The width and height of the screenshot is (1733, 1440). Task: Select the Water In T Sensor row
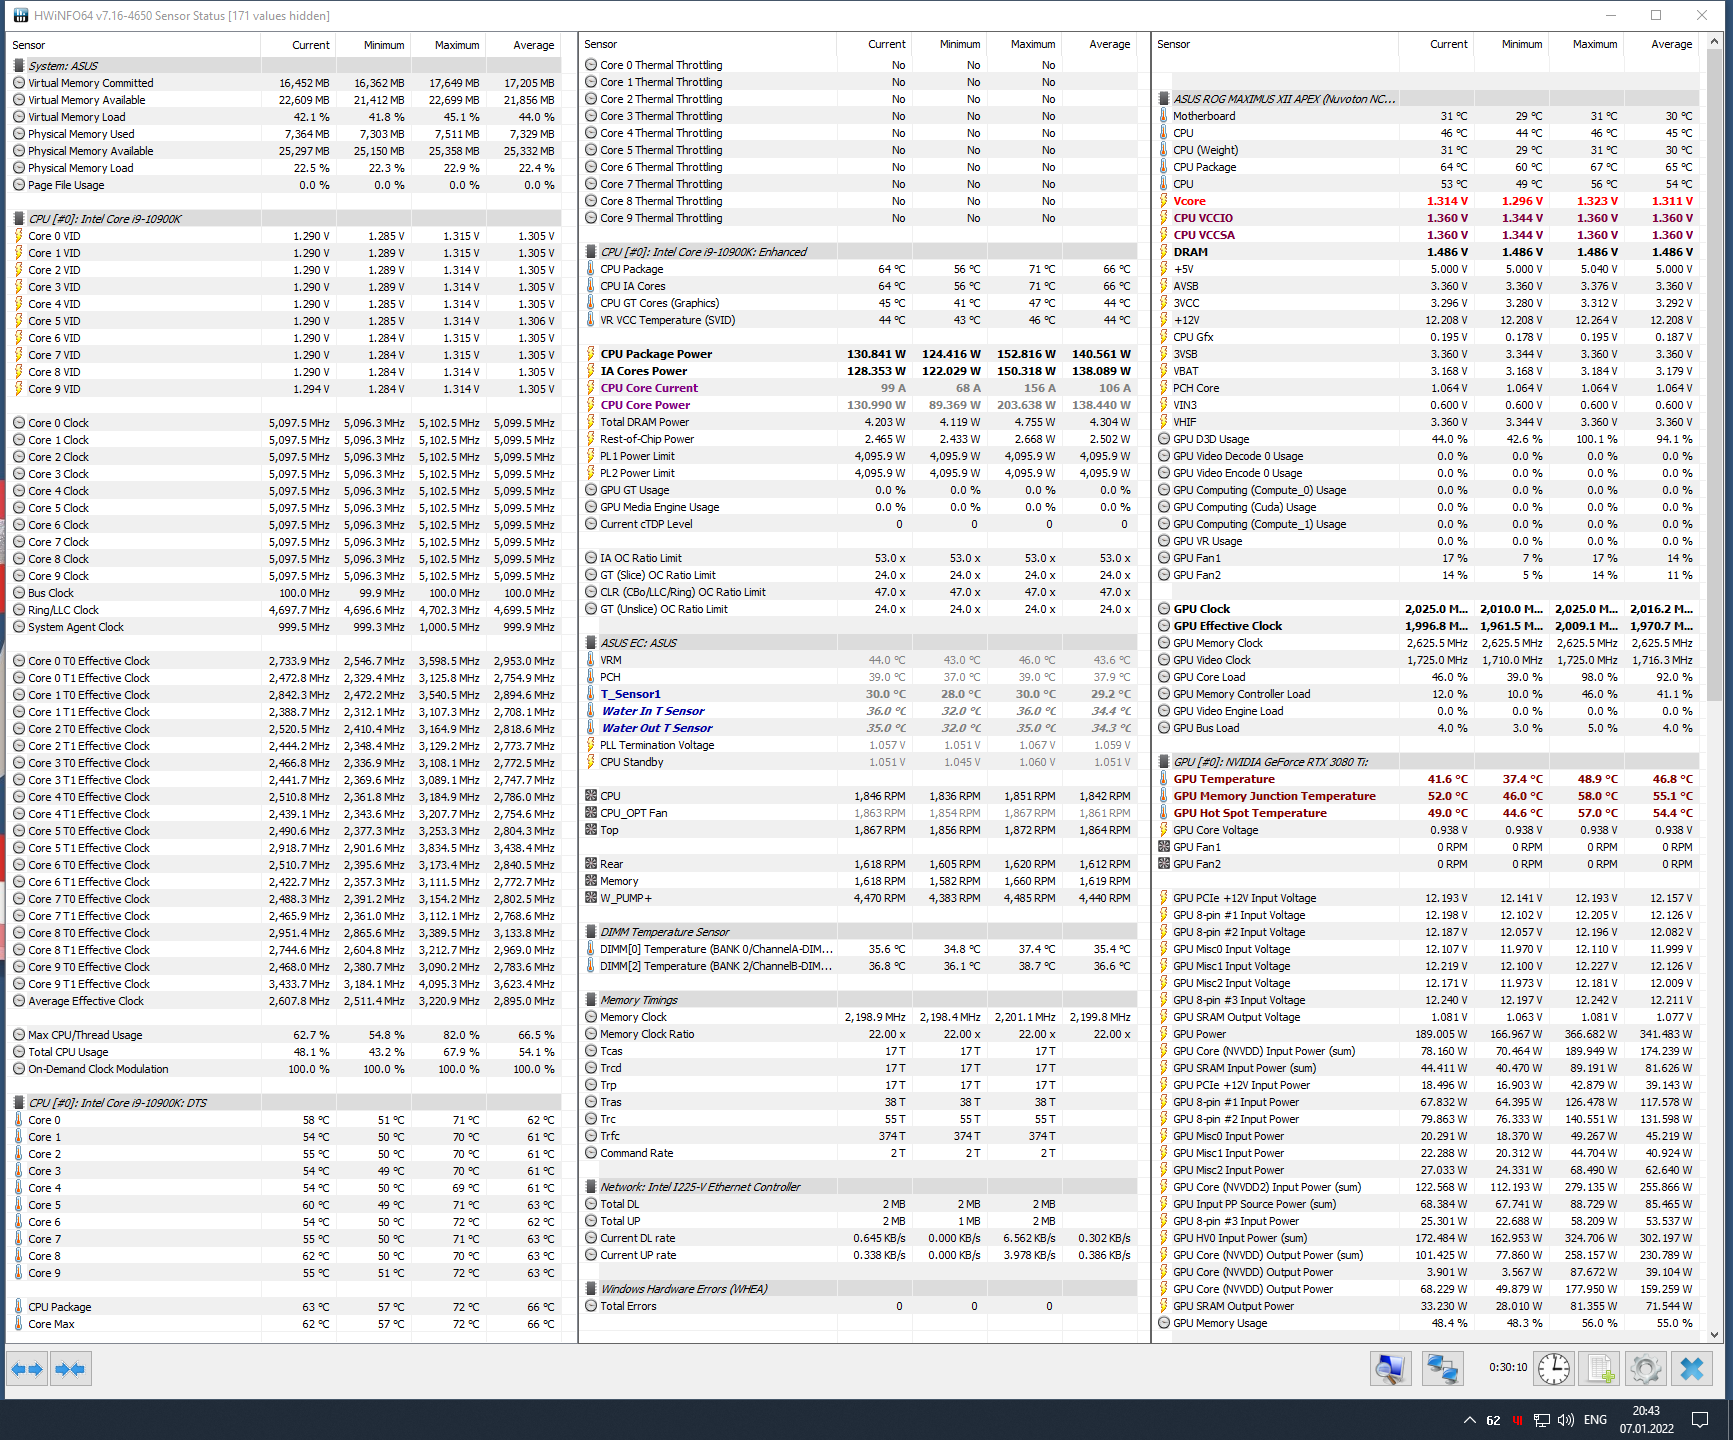coord(860,711)
